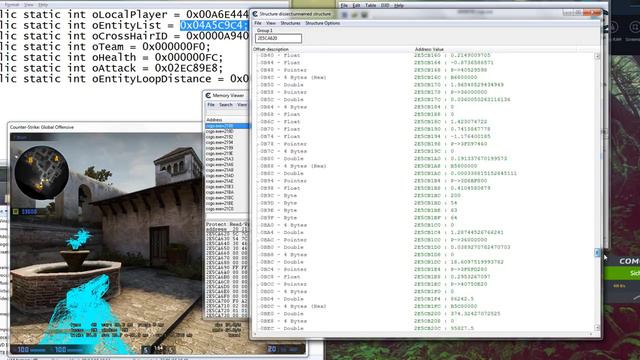
Task: Select highlighted csgo.exe+2188 row in Memory Viewer
Action: (227, 126)
